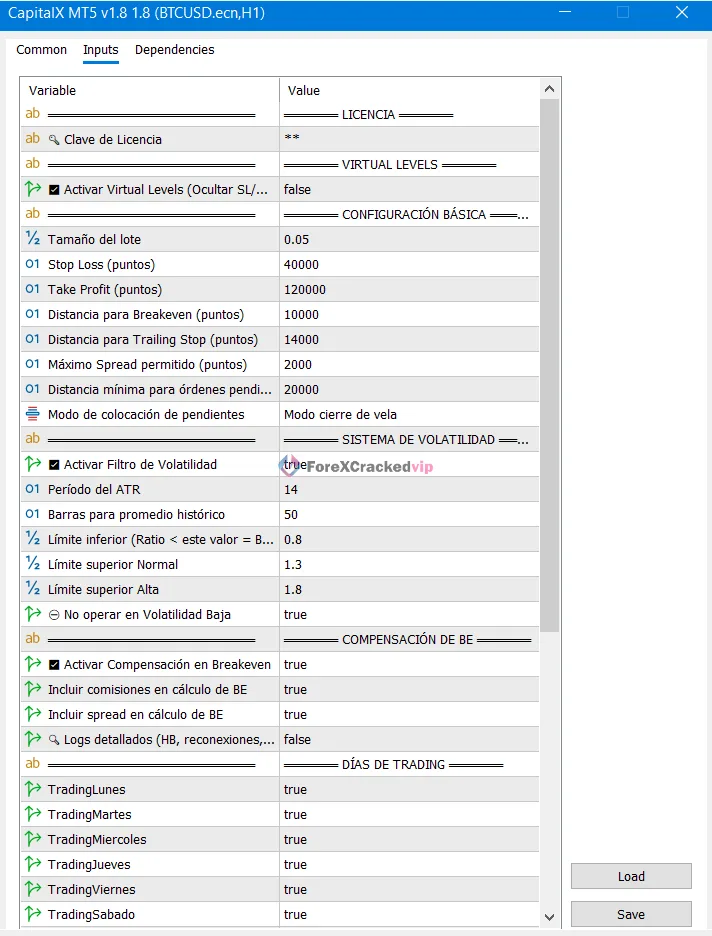Open TradingMartes value dropdown
Viewport: 712px width, 936px height.
click(x=409, y=814)
